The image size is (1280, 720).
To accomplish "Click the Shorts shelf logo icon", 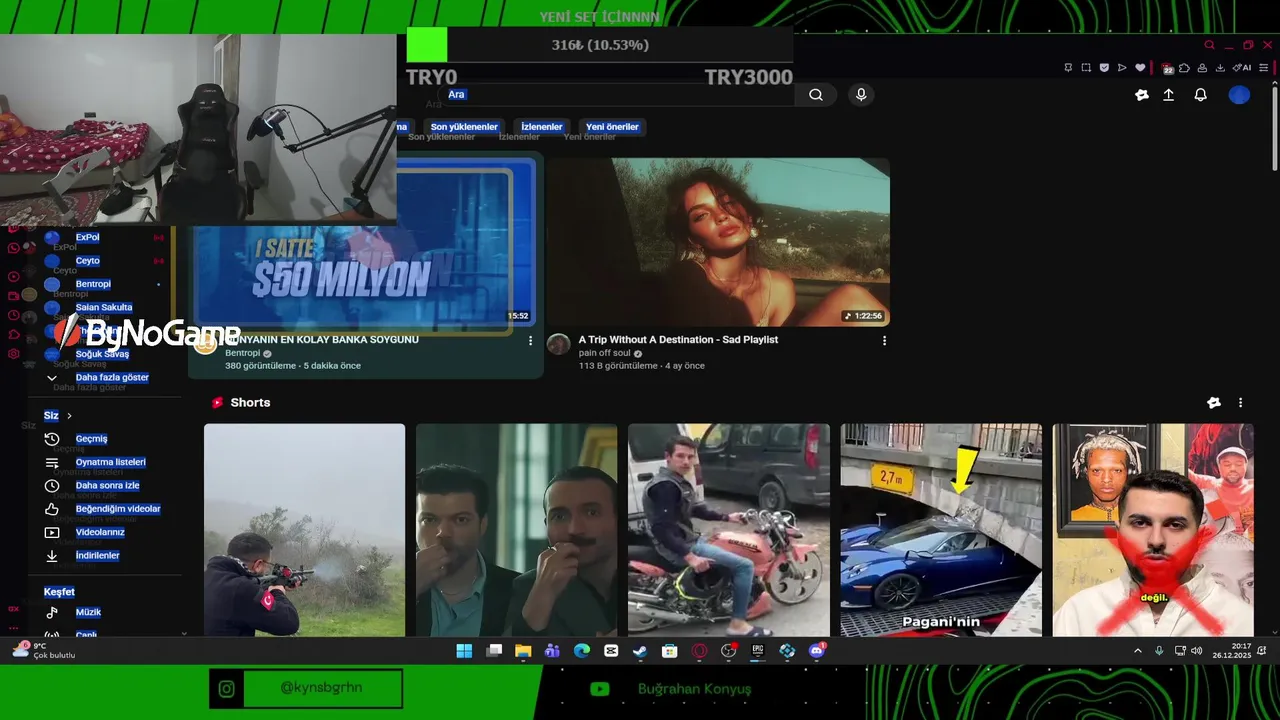I will click(x=217, y=402).
